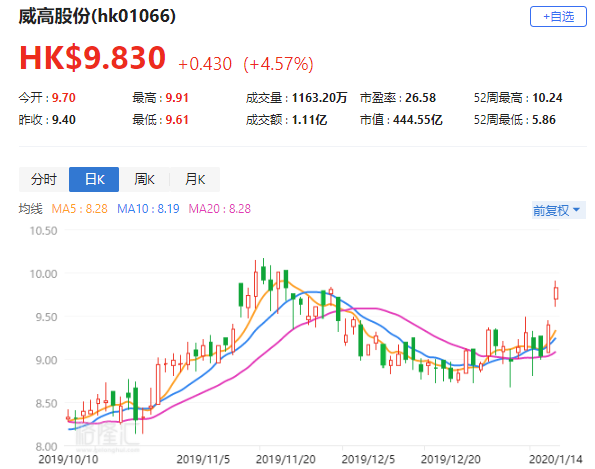Click the 成交额 value 1.11亿
Viewport: 595px width, 469px height.
309,120
